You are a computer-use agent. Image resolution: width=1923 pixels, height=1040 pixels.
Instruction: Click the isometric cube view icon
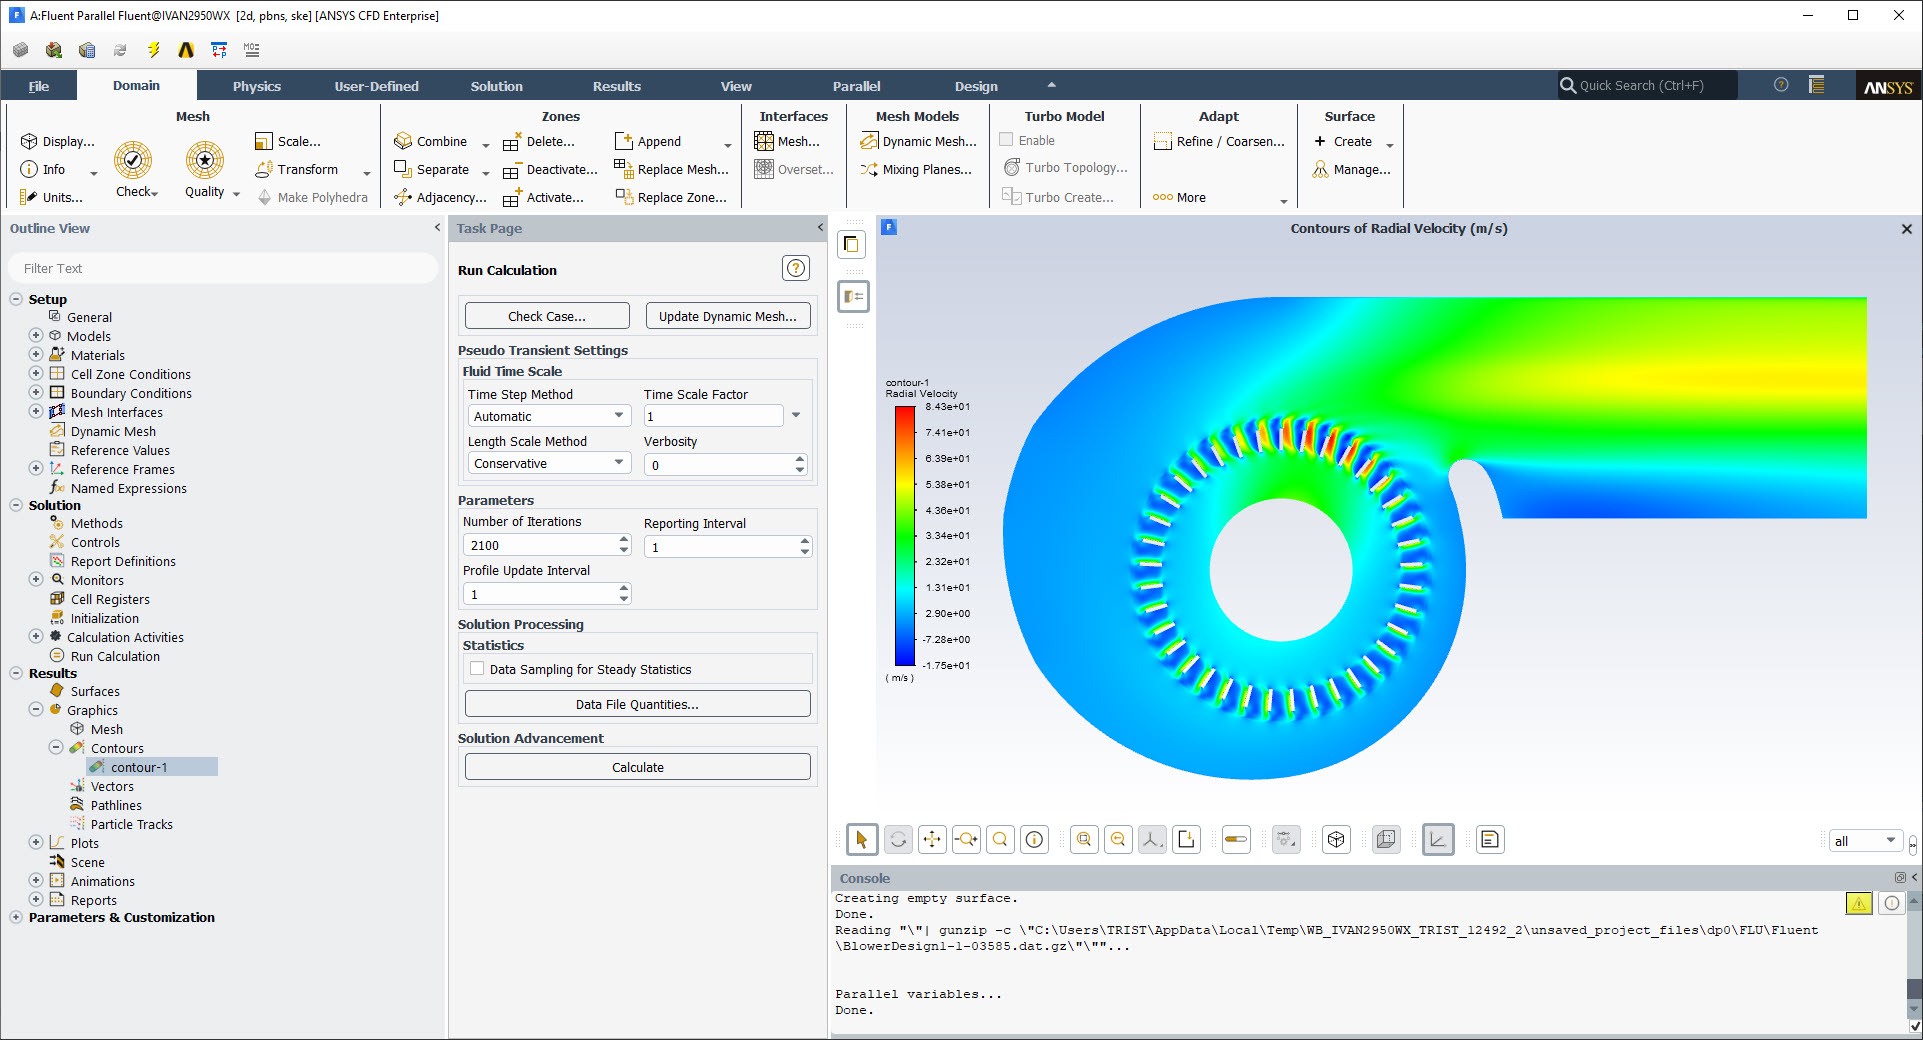click(x=1336, y=840)
